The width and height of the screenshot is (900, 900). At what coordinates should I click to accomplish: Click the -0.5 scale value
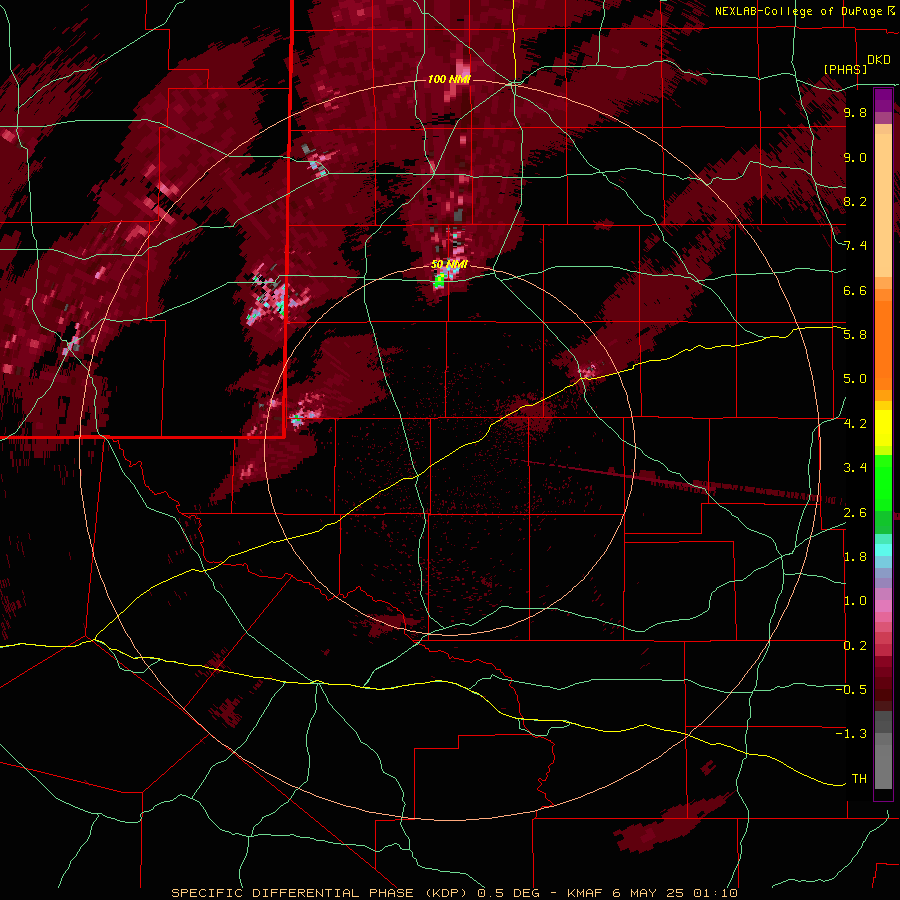[851, 690]
